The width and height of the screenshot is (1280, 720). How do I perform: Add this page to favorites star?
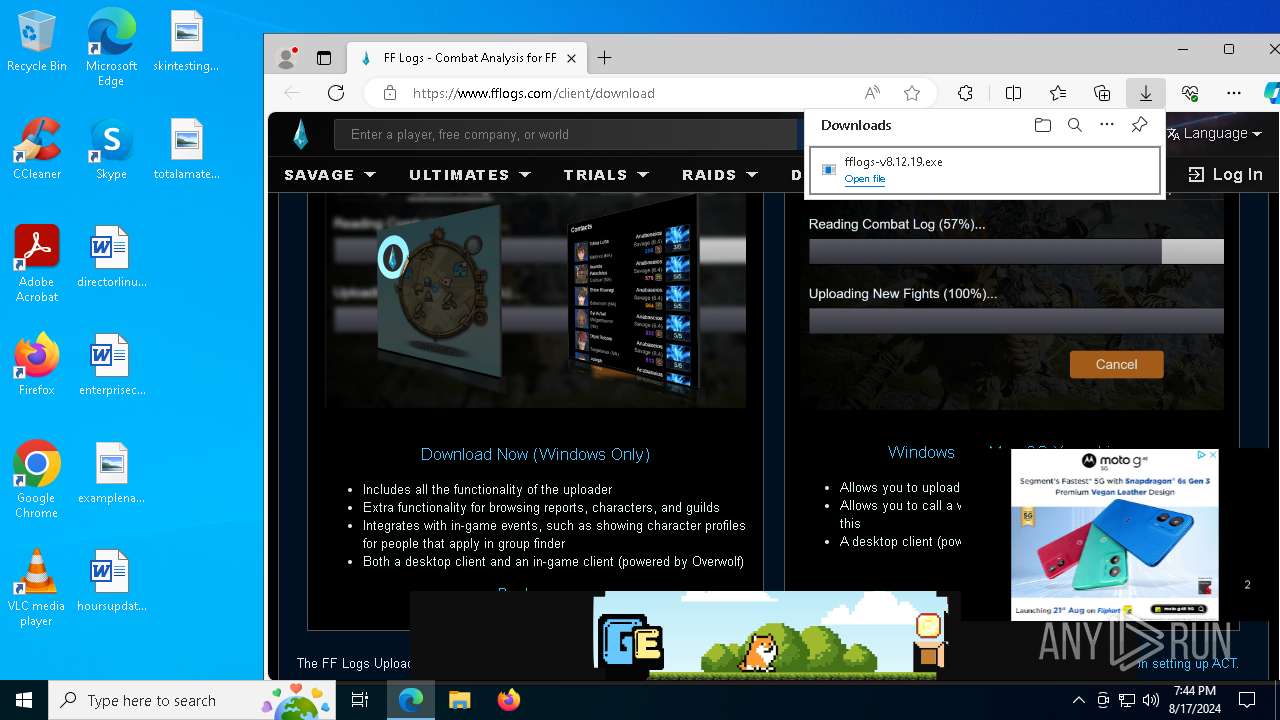pos(912,93)
